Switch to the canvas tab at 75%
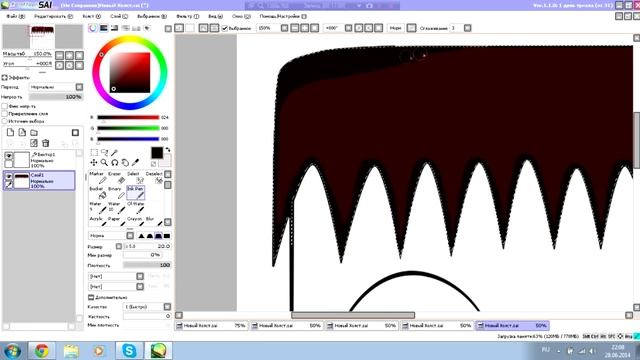The height and width of the screenshot is (360, 640). coord(211,326)
